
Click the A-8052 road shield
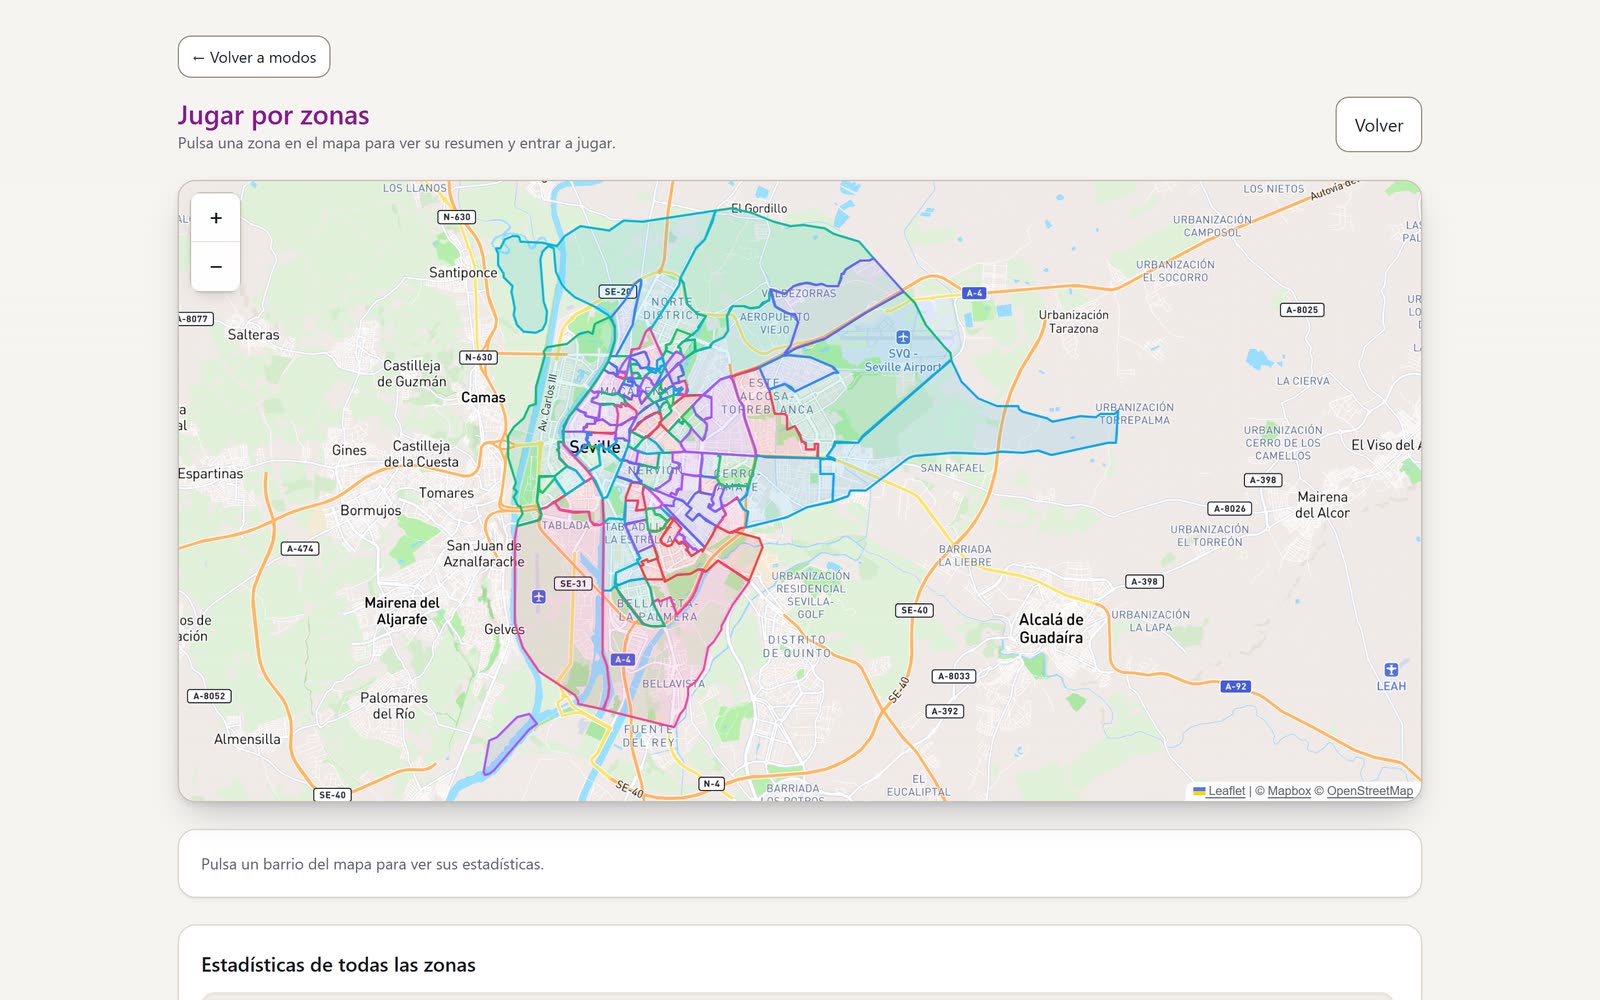point(209,696)
